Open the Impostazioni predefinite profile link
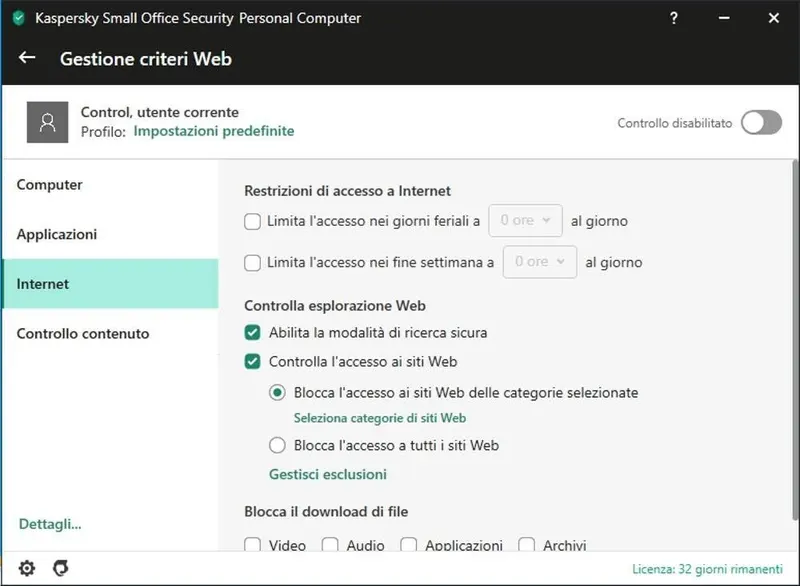The height and width of the screenshot is (586, 800). tap(214, 131)
